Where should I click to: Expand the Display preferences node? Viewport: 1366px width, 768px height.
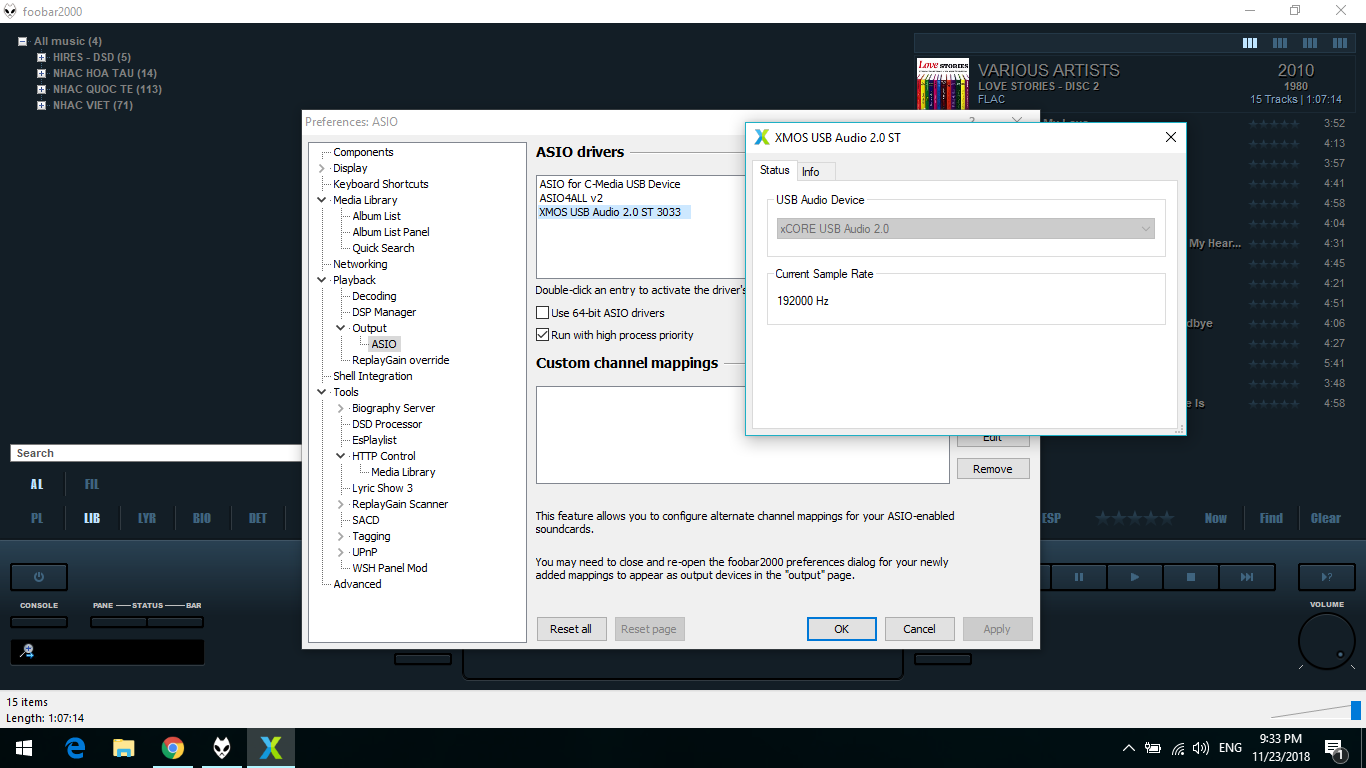coord(321,168)
